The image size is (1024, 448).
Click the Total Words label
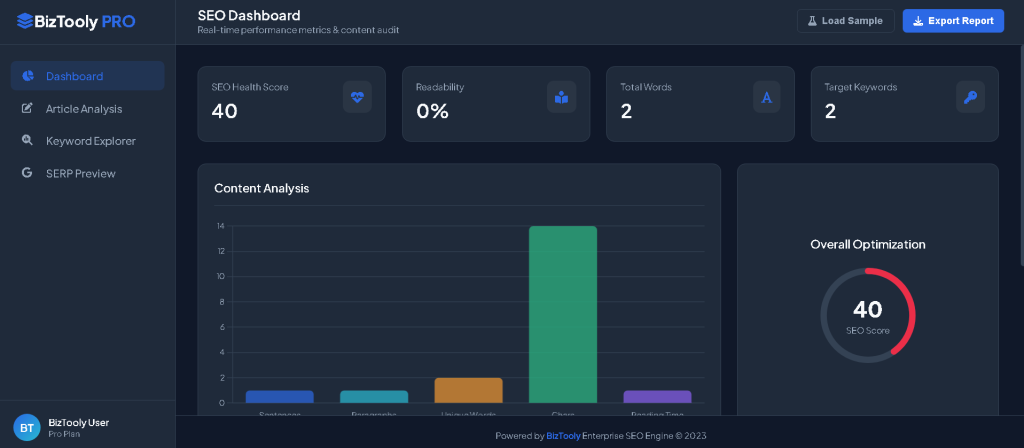pyautogui.click(x=646, y=87)
